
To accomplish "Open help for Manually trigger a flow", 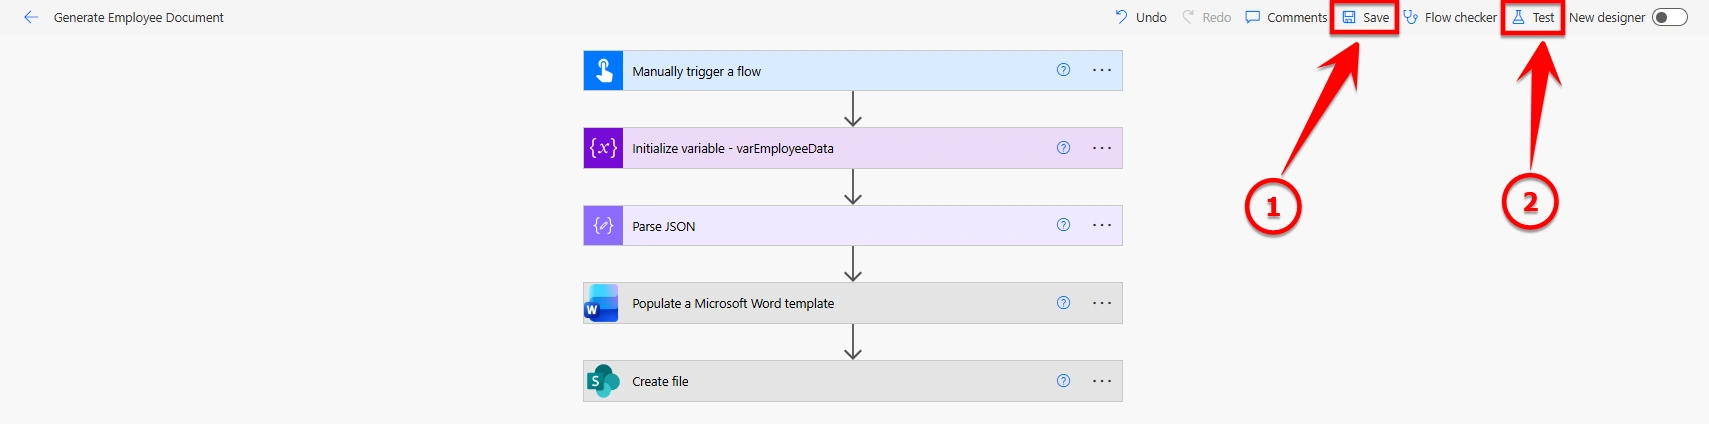I will pos(1063,70).
